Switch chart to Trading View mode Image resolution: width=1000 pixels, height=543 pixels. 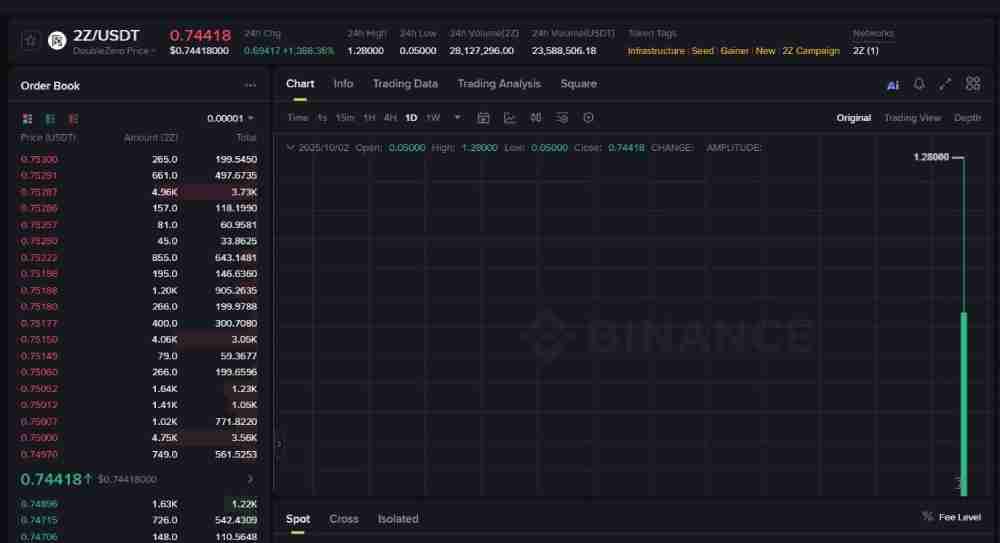pyautogui.click(x=912, y=118)
